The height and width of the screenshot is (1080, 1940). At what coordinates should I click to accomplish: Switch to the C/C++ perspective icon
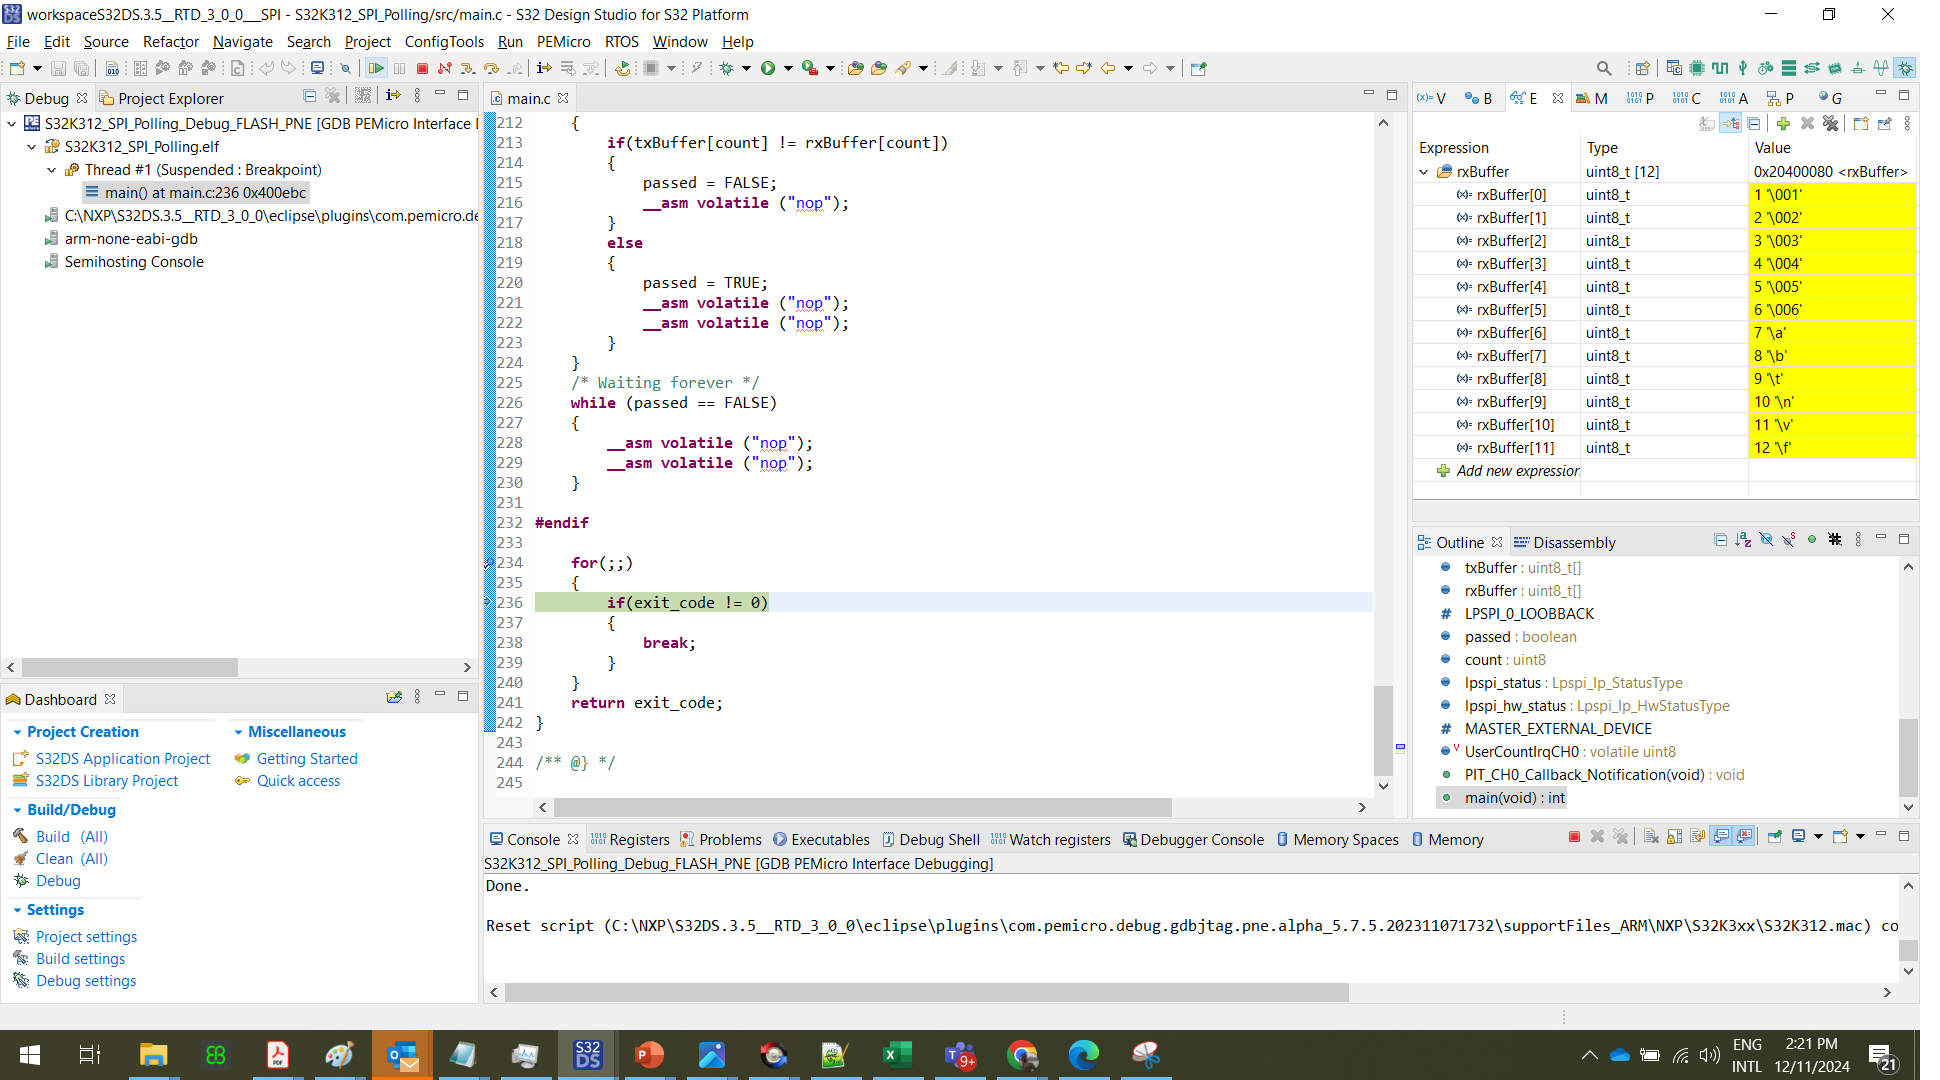point(1674,68)
